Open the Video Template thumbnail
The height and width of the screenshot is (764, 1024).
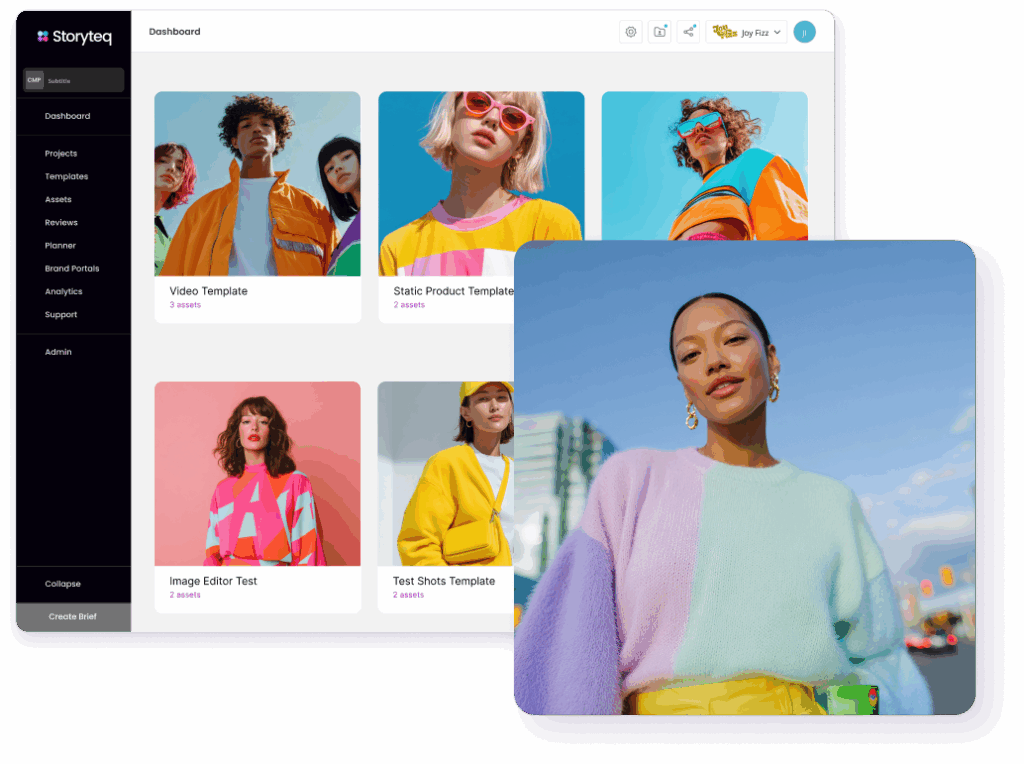(257, 184)
